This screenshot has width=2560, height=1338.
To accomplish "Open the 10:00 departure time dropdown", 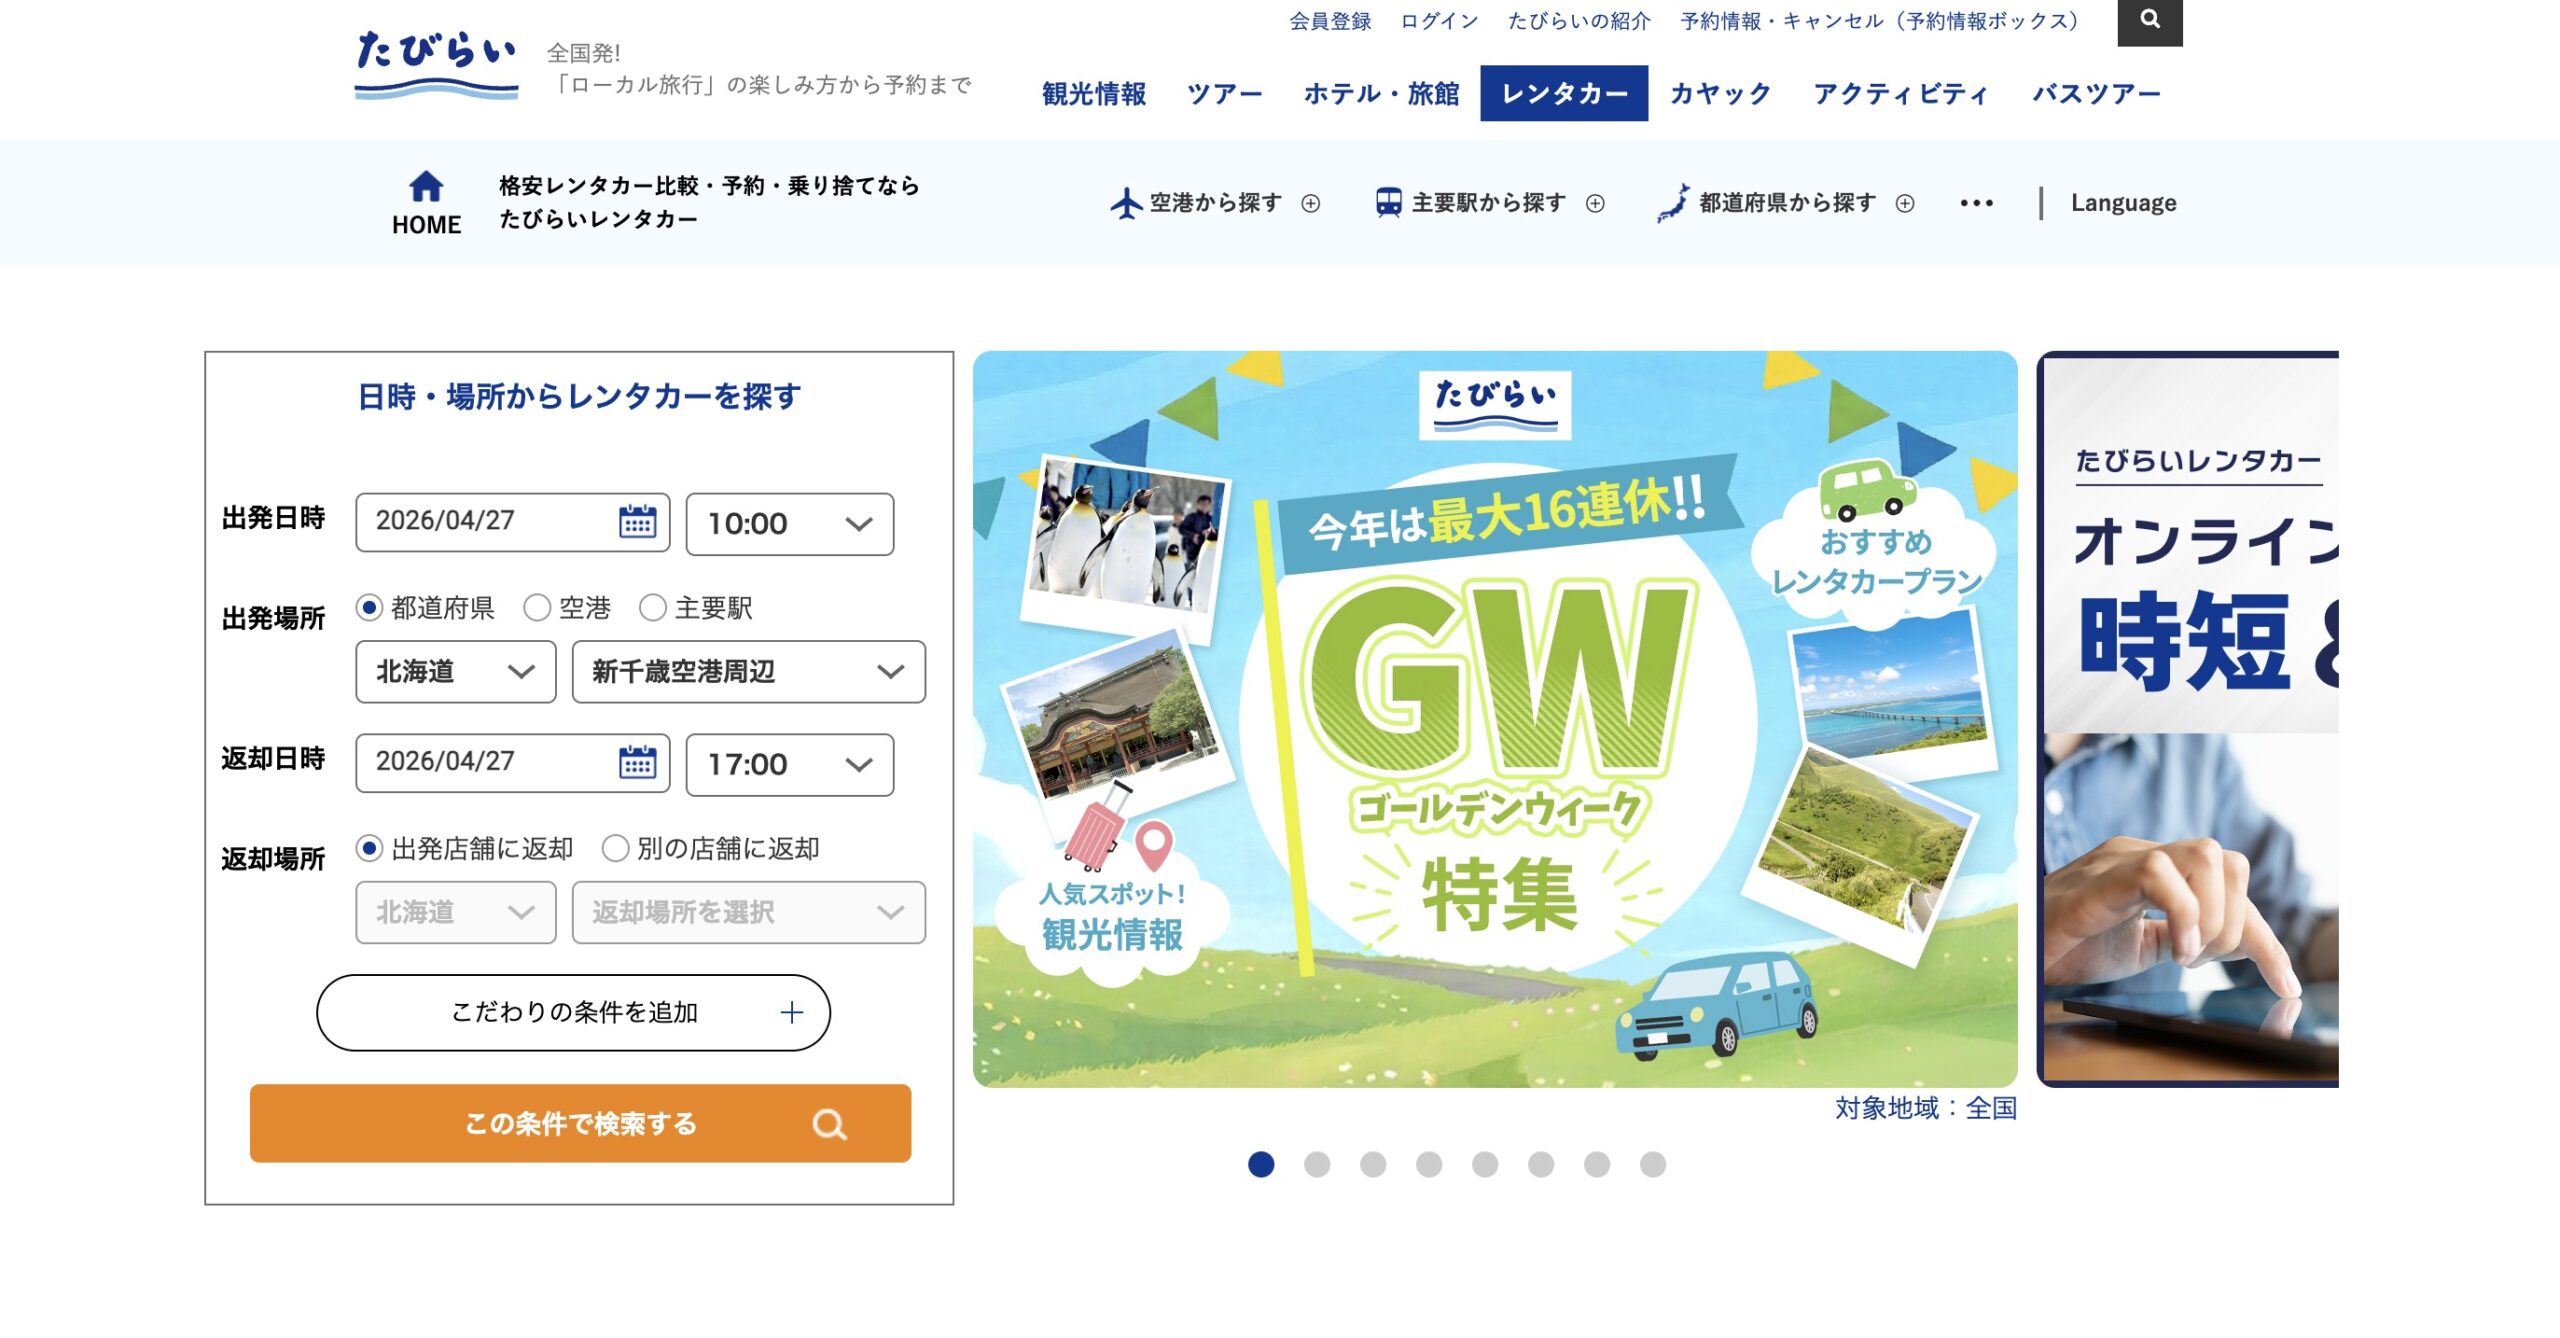I will [790, 523].
